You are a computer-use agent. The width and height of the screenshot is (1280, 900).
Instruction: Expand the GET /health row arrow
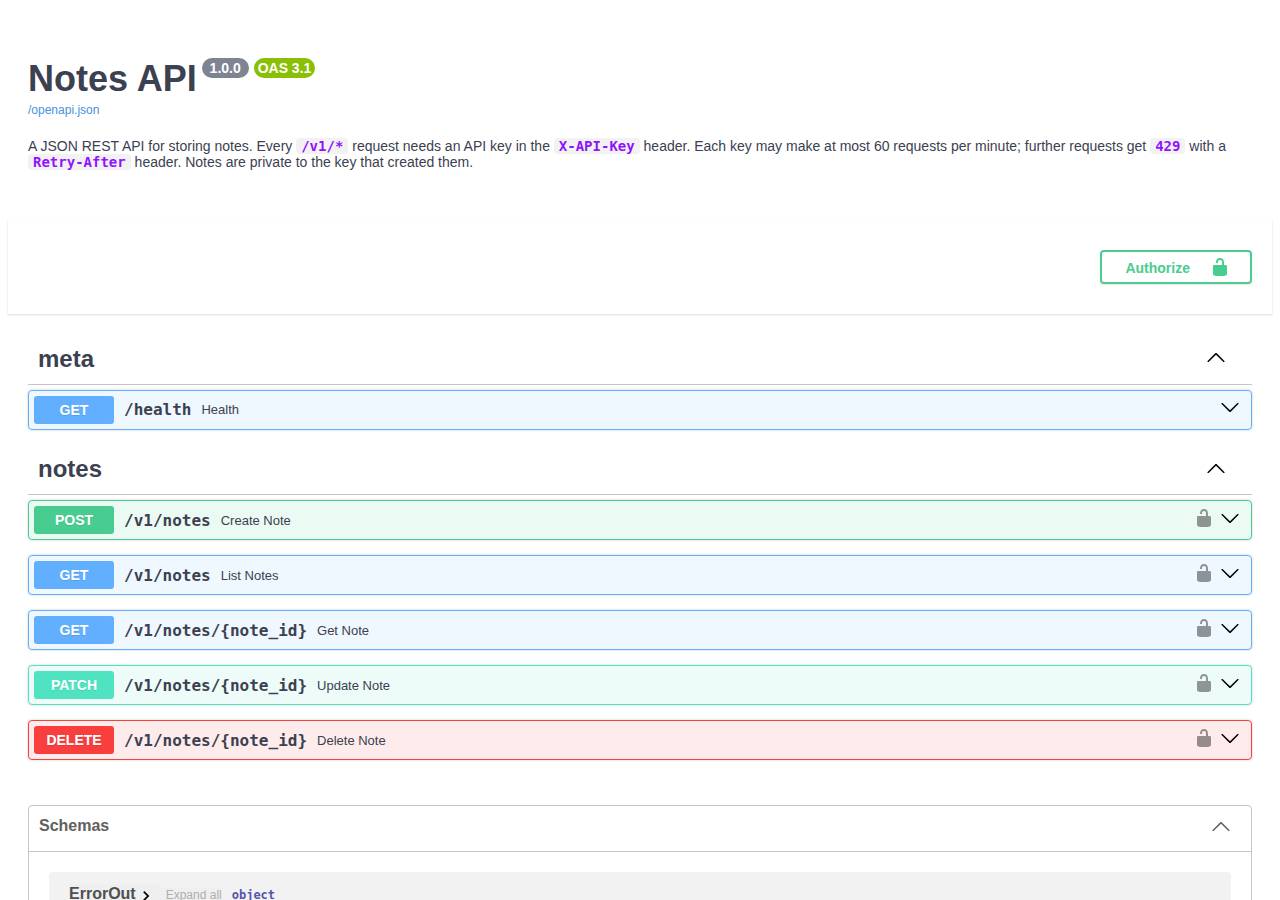(1230, 408)
